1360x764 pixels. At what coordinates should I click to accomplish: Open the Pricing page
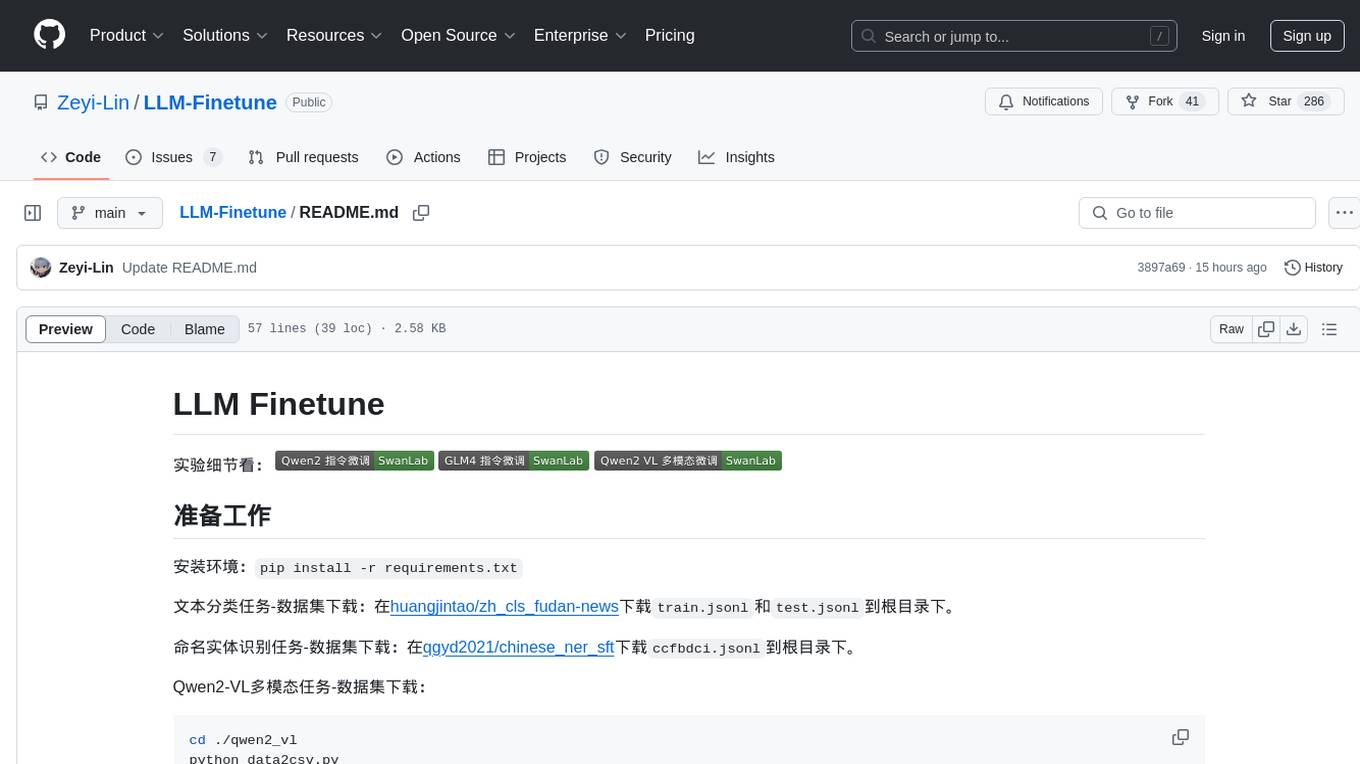coord(670,35)
